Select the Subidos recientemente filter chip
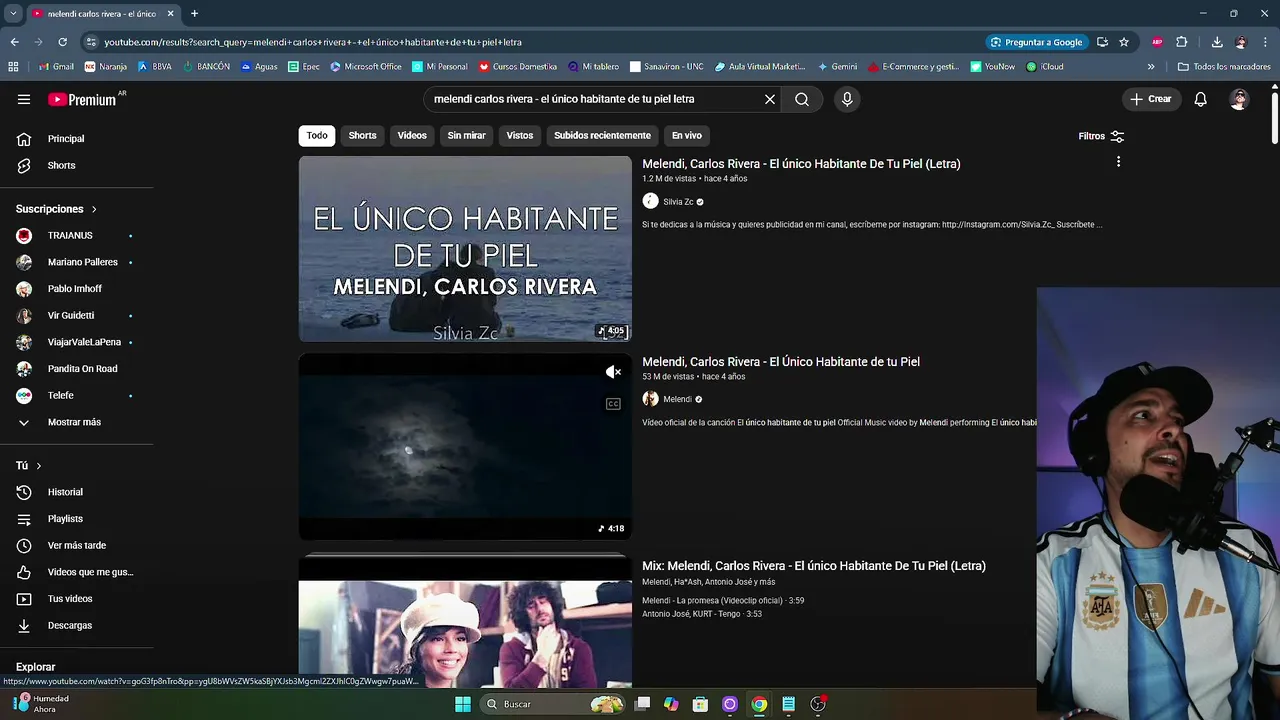1280x720 pixels. (602, 135)
